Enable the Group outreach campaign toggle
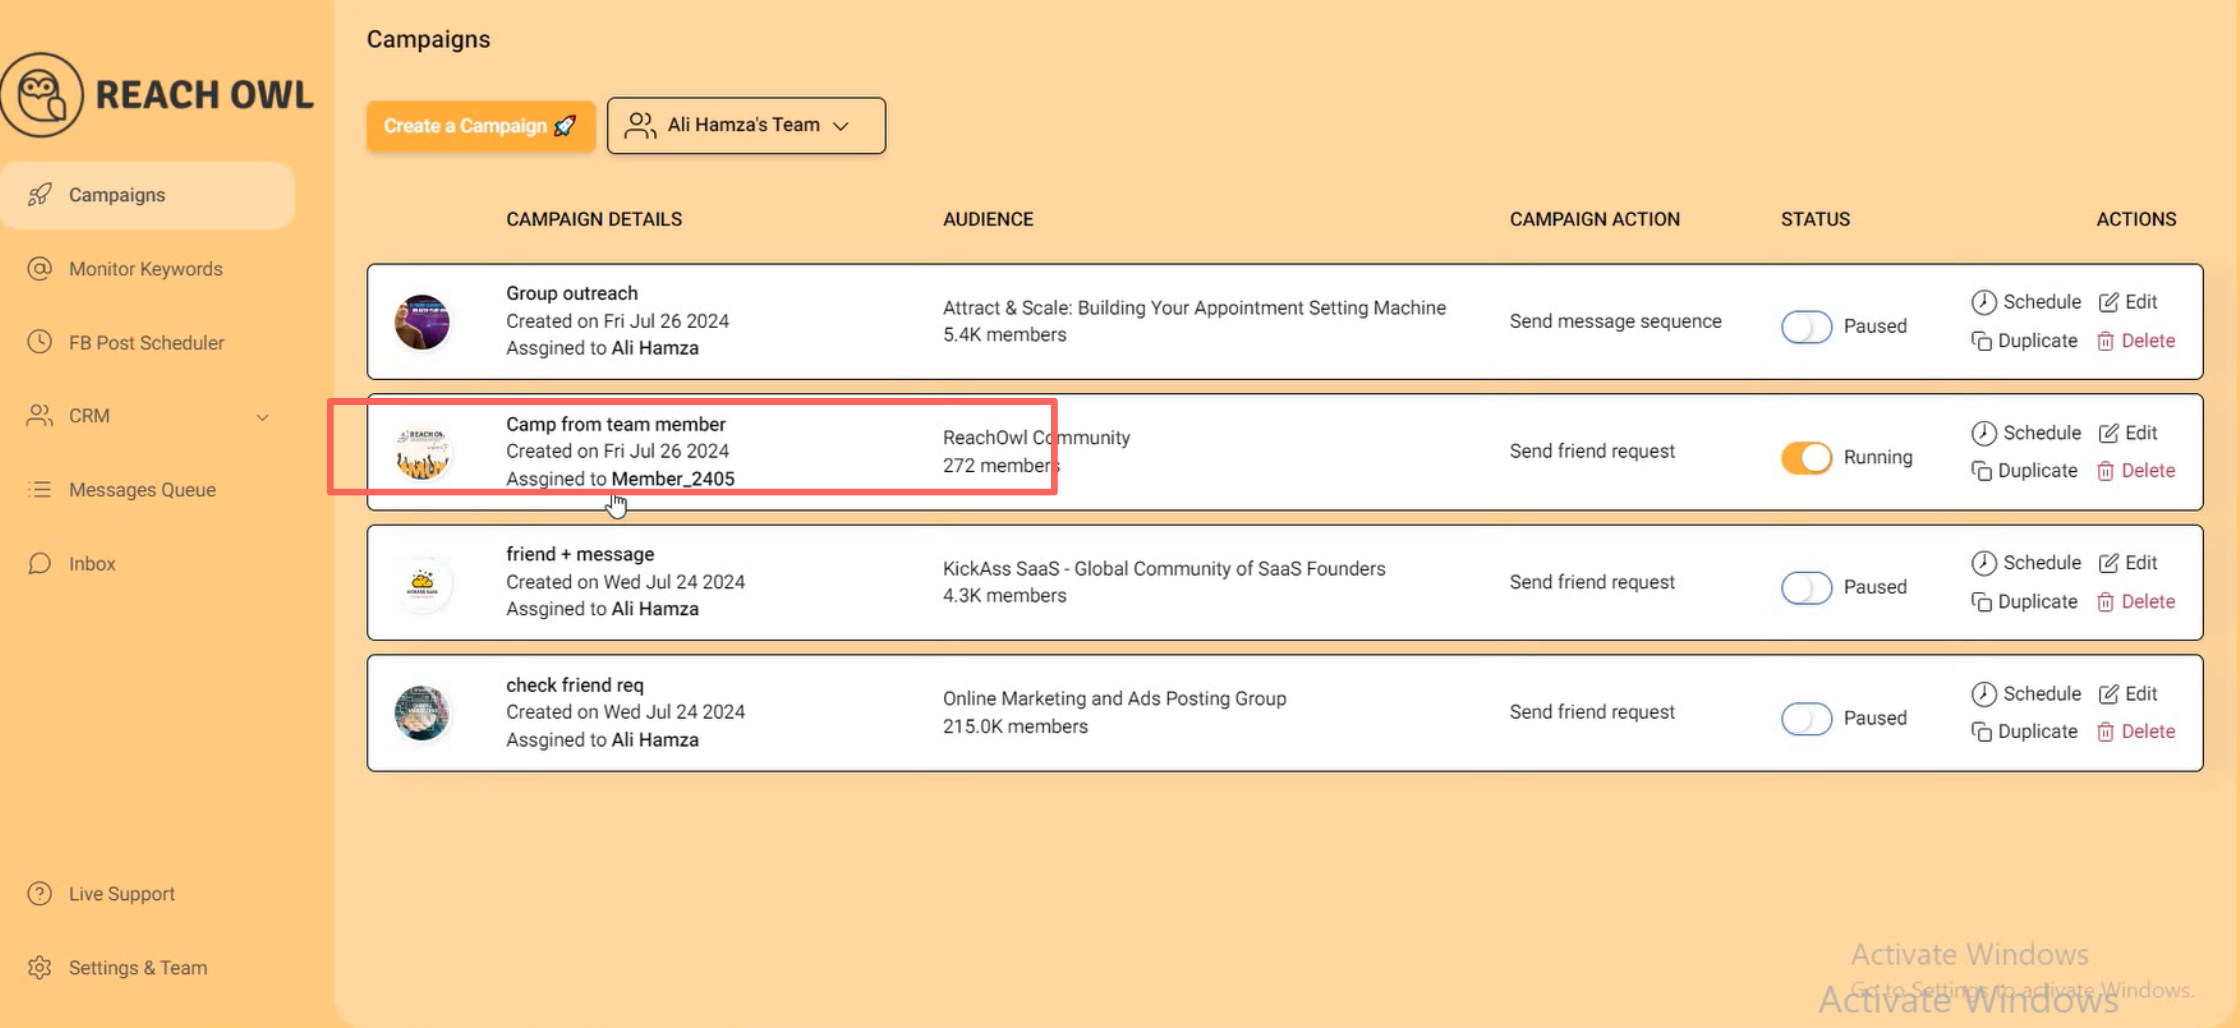2240x1028 pixels. pyautogui.click(x=1806, y=327)
